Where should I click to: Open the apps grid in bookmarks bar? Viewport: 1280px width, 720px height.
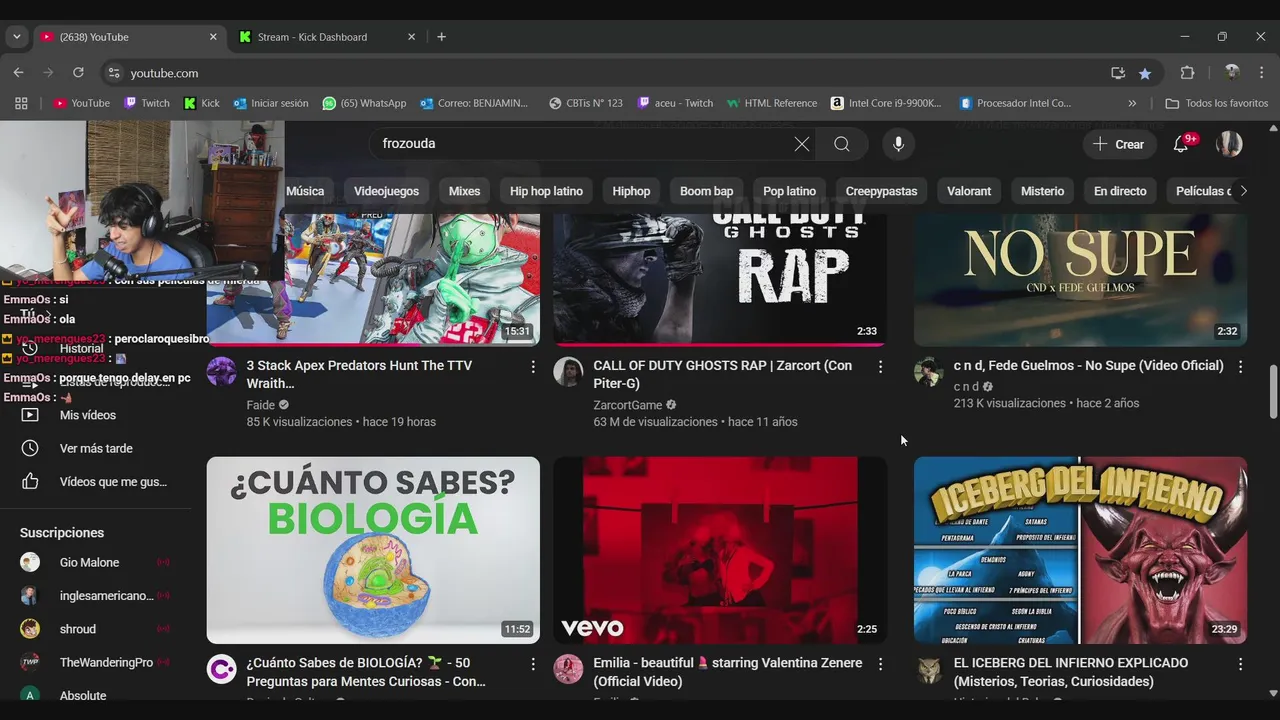click(x=21, y=103)
